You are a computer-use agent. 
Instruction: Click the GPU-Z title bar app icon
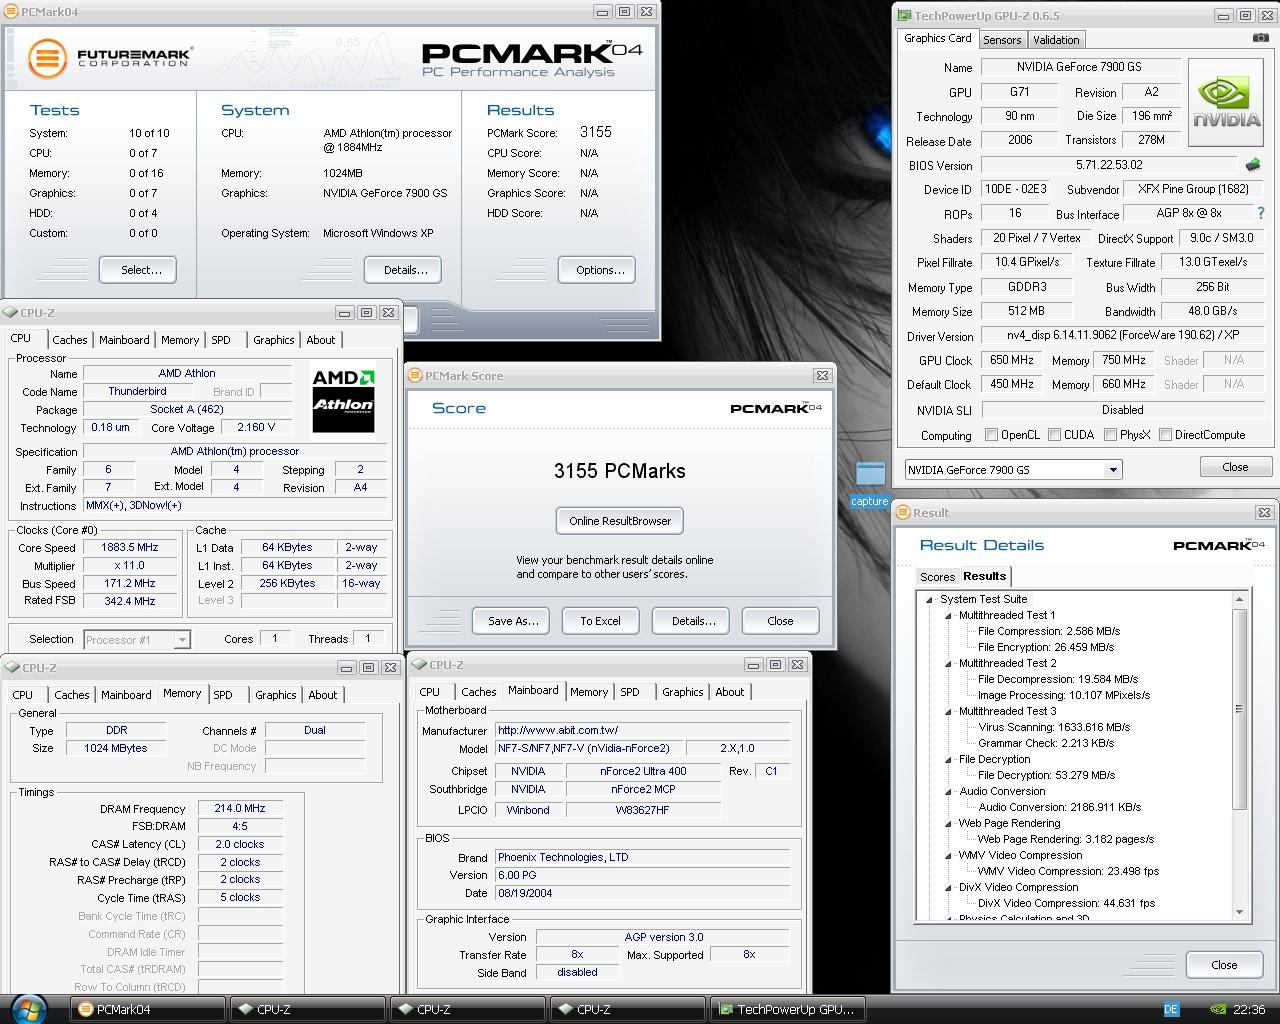(x=904, y=16)
